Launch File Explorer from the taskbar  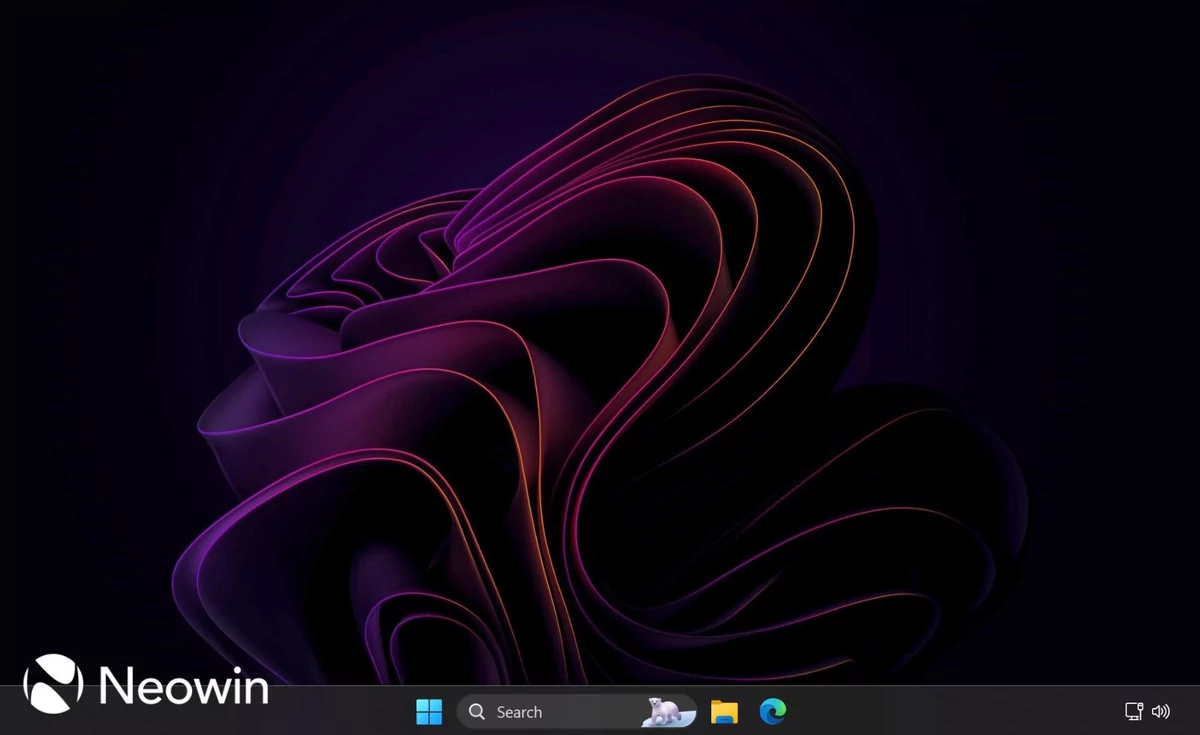[x=724, y=712]
